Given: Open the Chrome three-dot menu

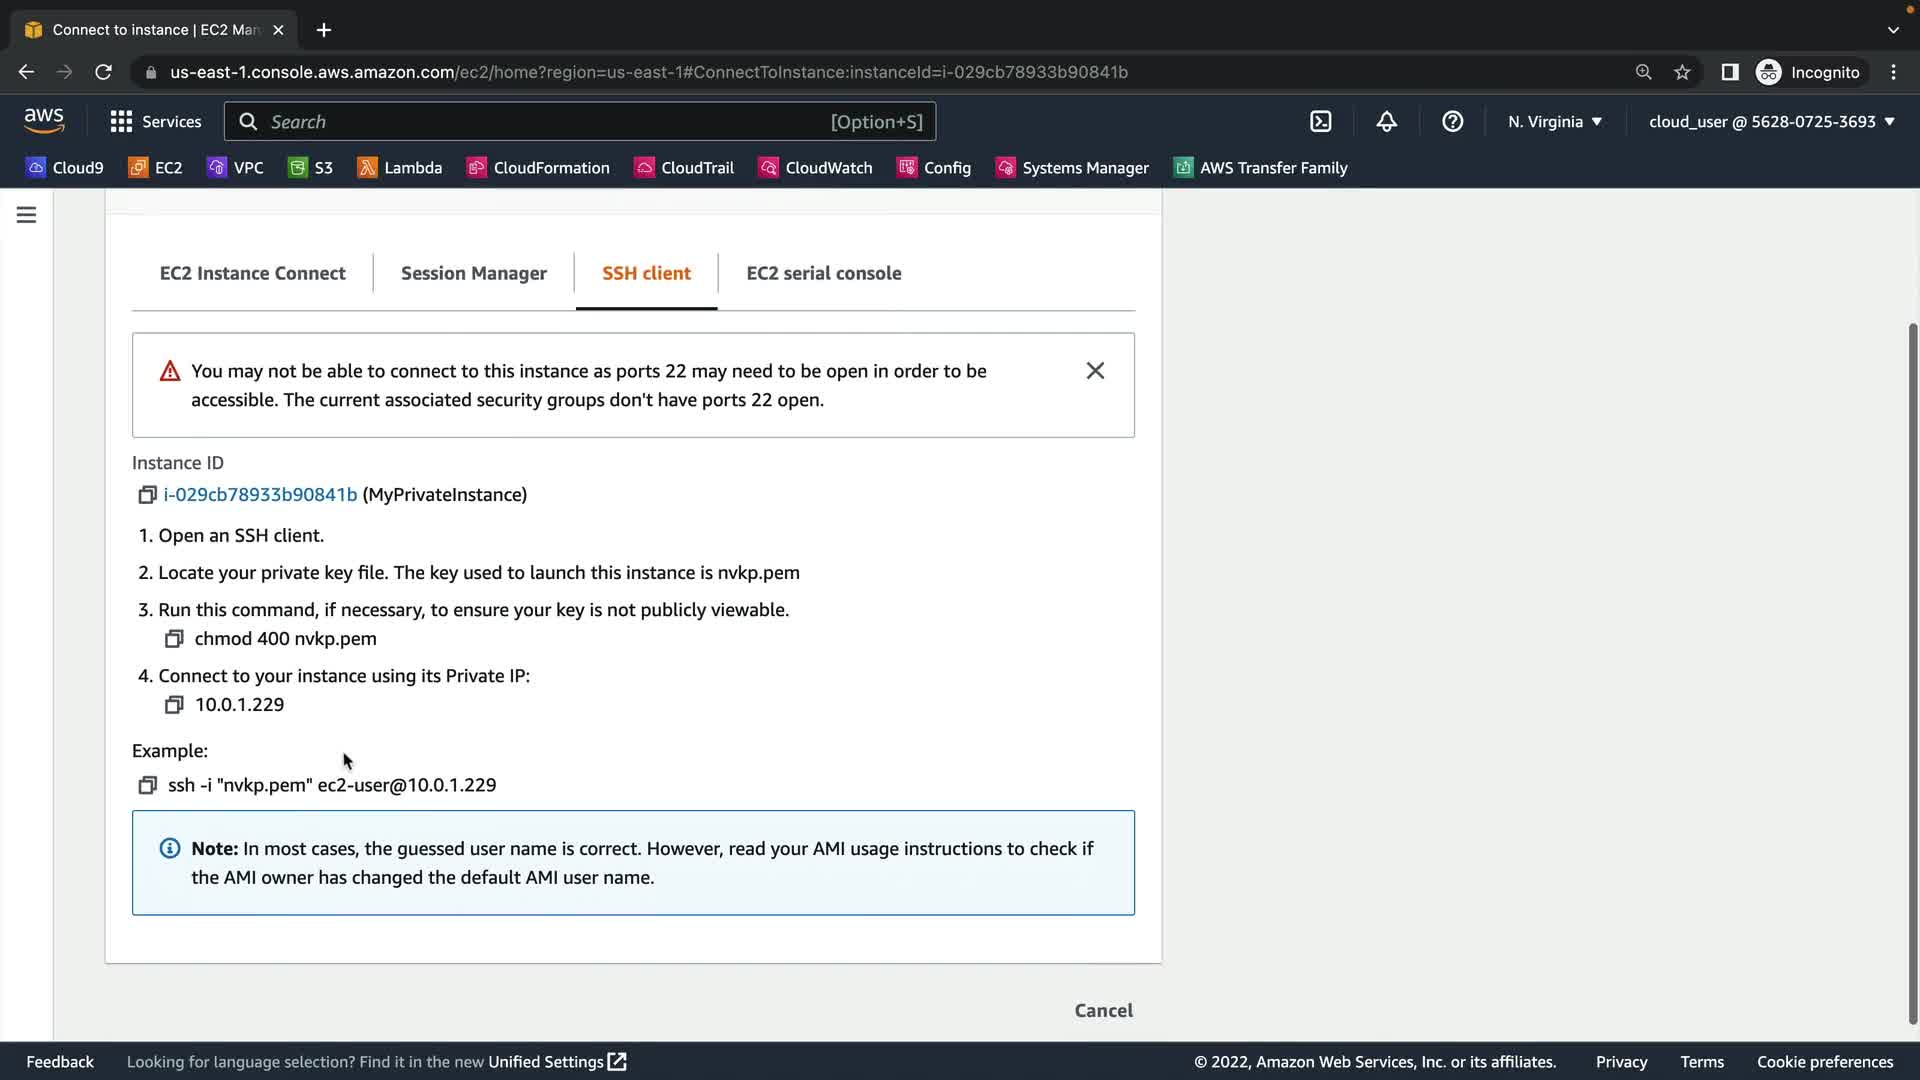Looking at the screenshot, I should pos(1893,72).
